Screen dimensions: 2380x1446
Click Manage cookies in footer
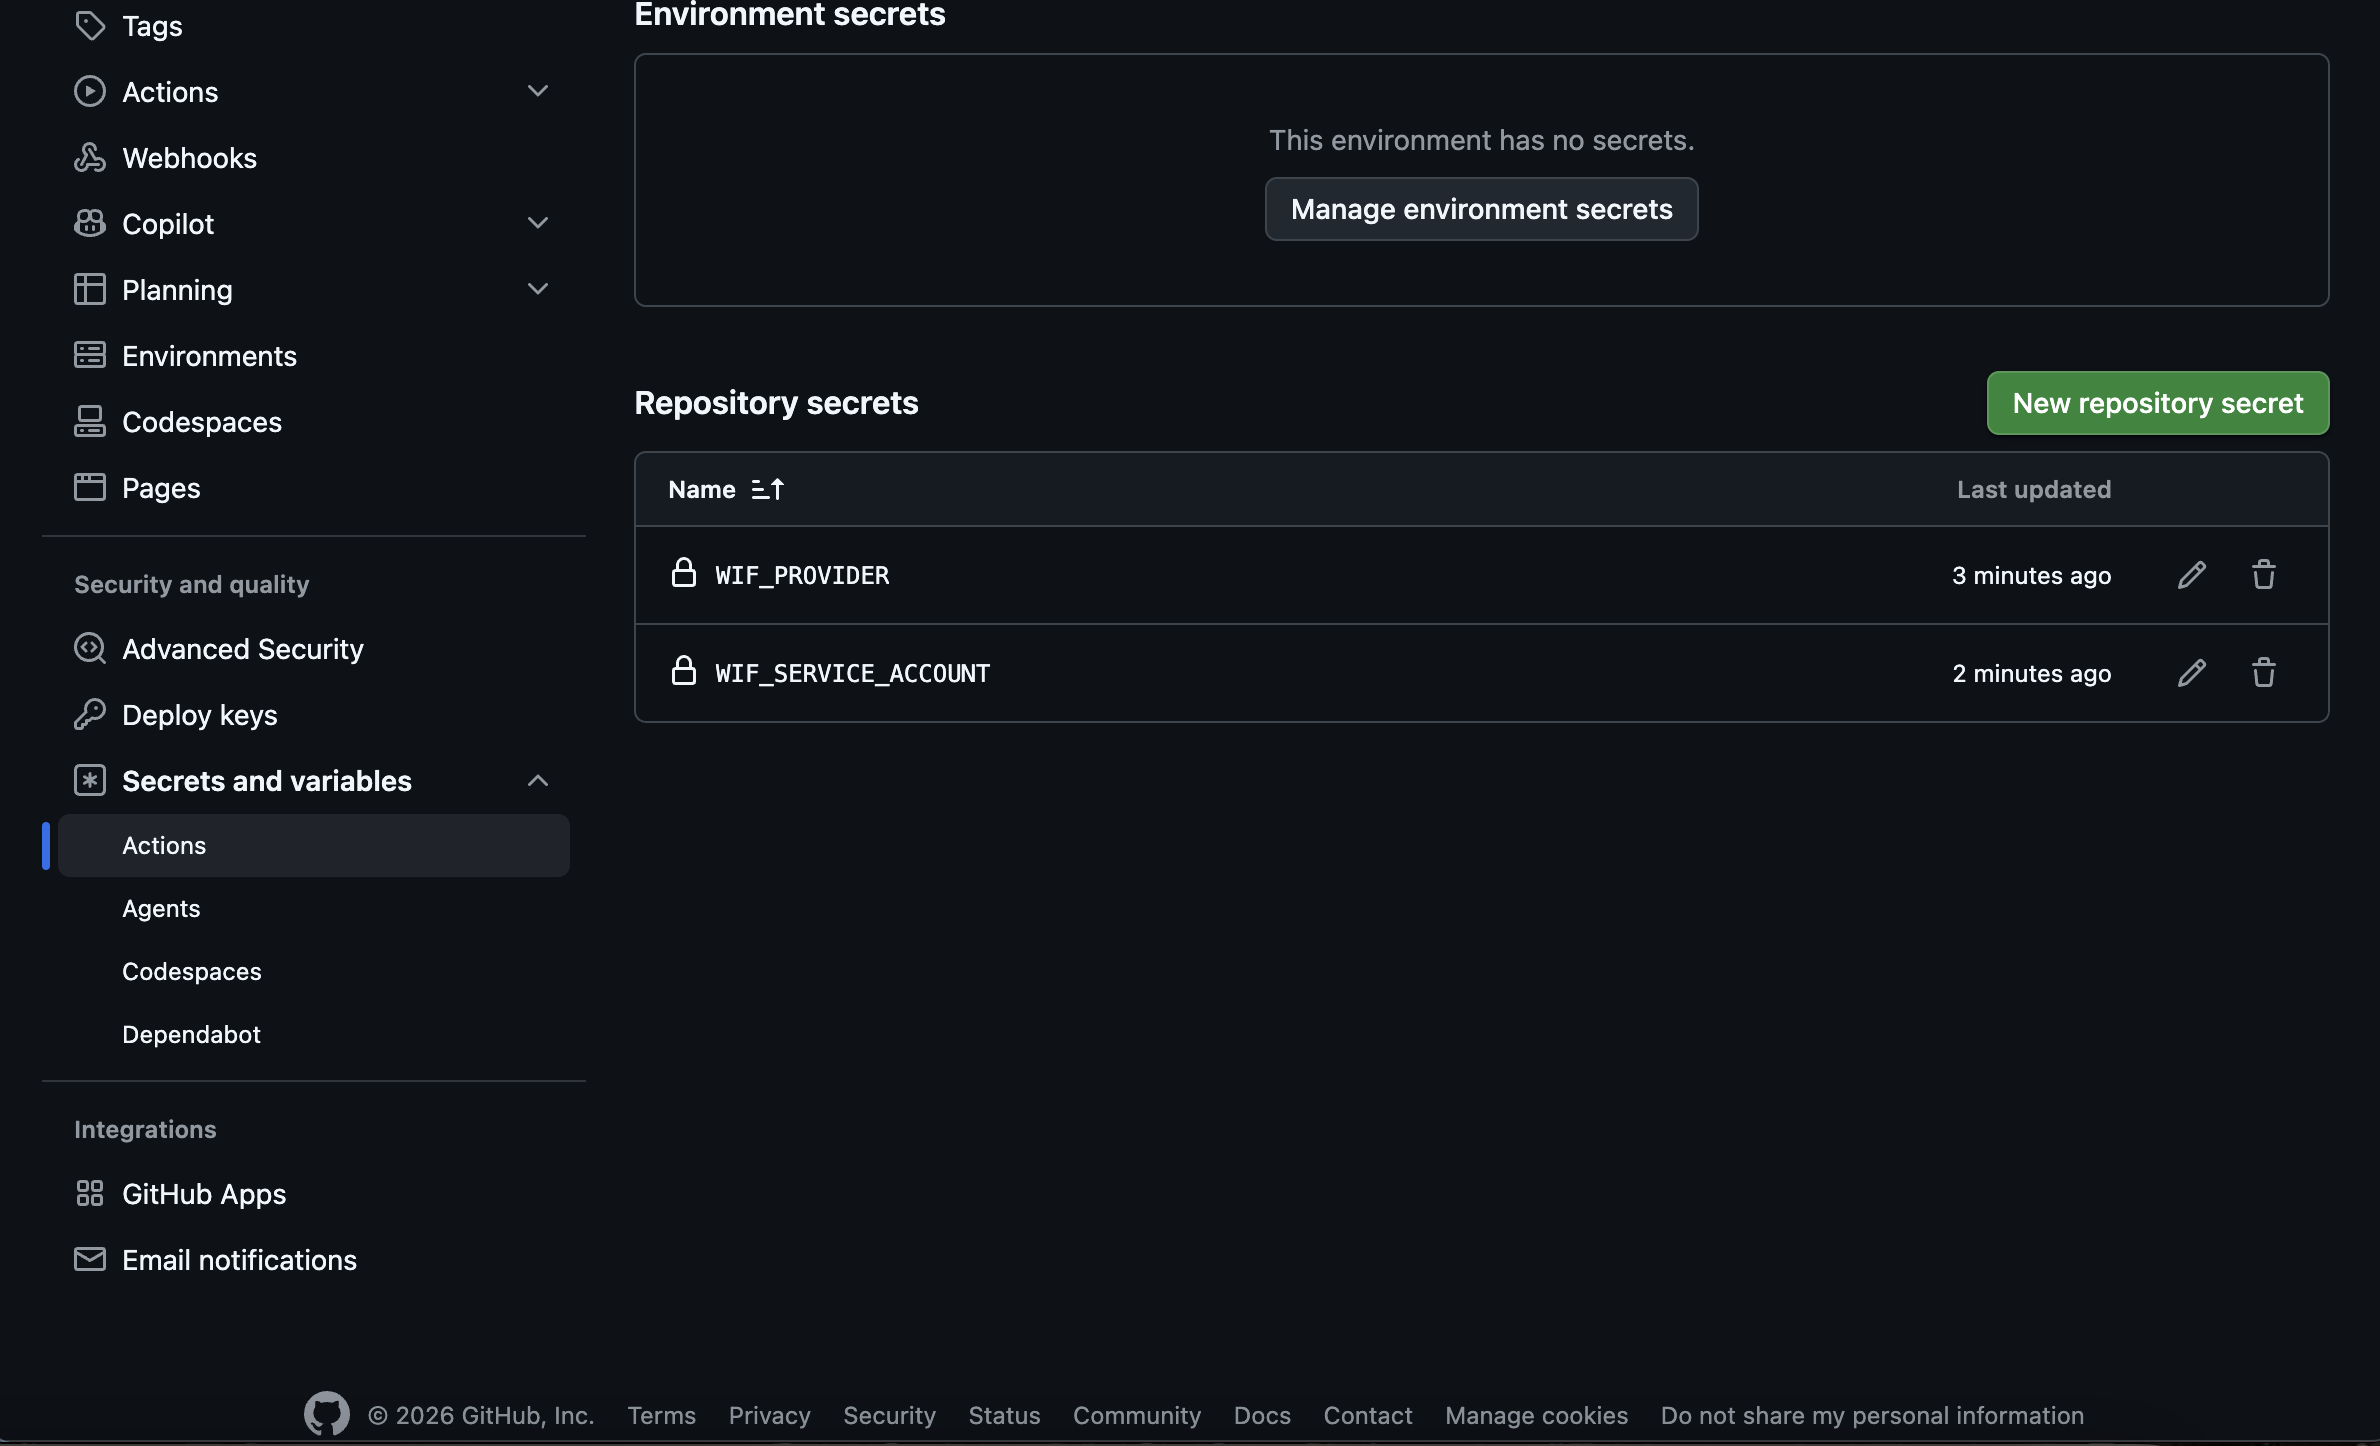tap(1537, 1416)
